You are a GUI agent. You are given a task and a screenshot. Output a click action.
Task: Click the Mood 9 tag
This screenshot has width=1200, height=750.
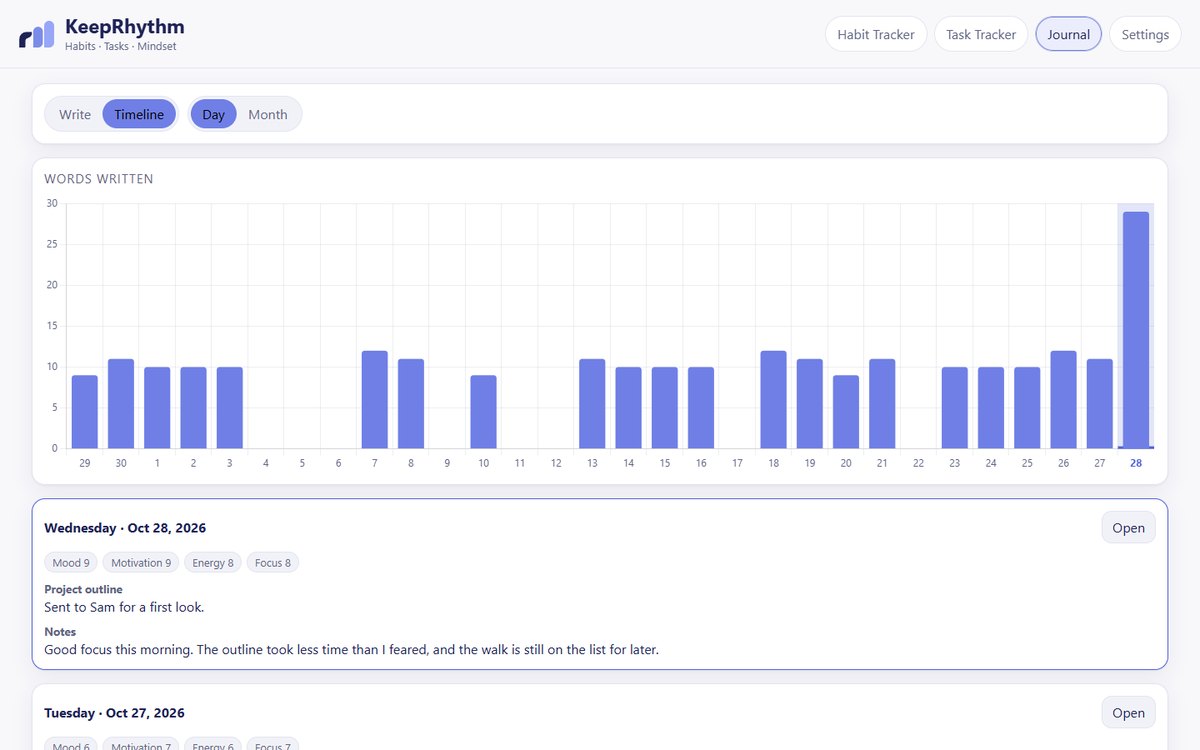tap(70, 563)
